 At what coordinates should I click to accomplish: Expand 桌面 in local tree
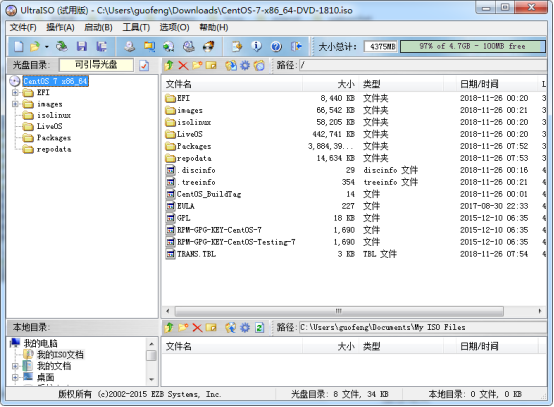click(x=15, y=377)
